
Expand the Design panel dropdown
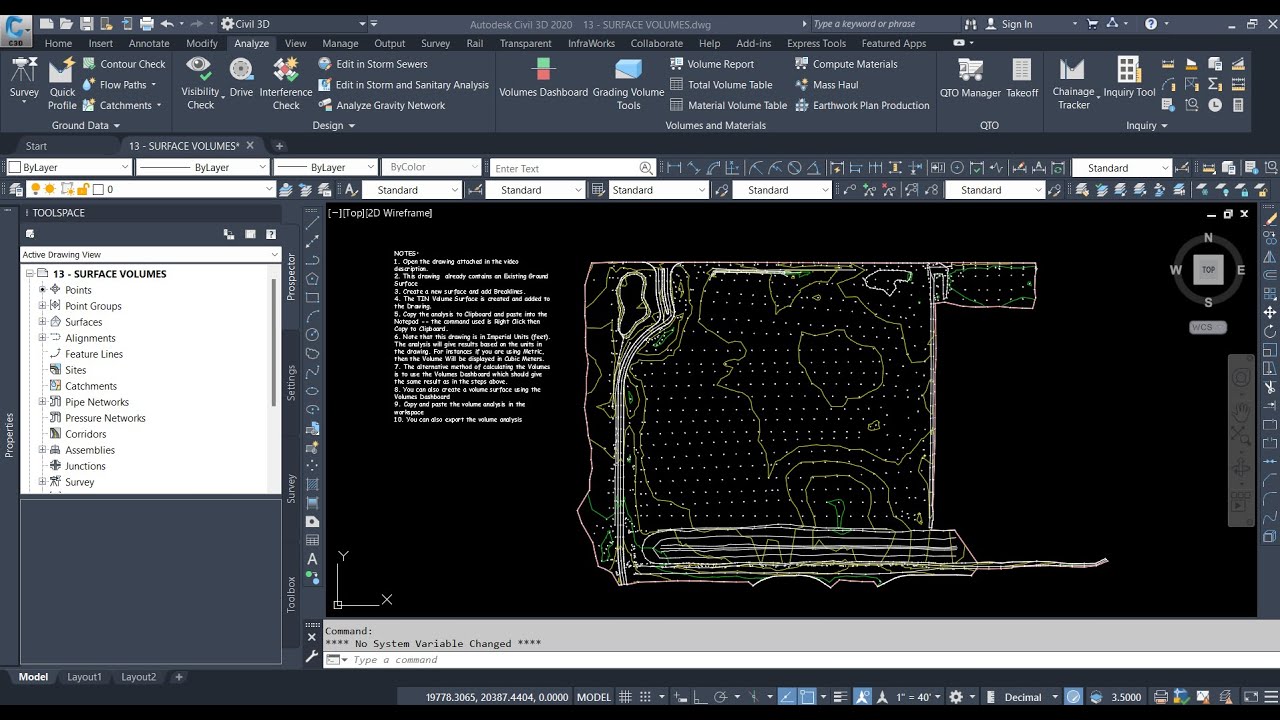click(334, 126)
